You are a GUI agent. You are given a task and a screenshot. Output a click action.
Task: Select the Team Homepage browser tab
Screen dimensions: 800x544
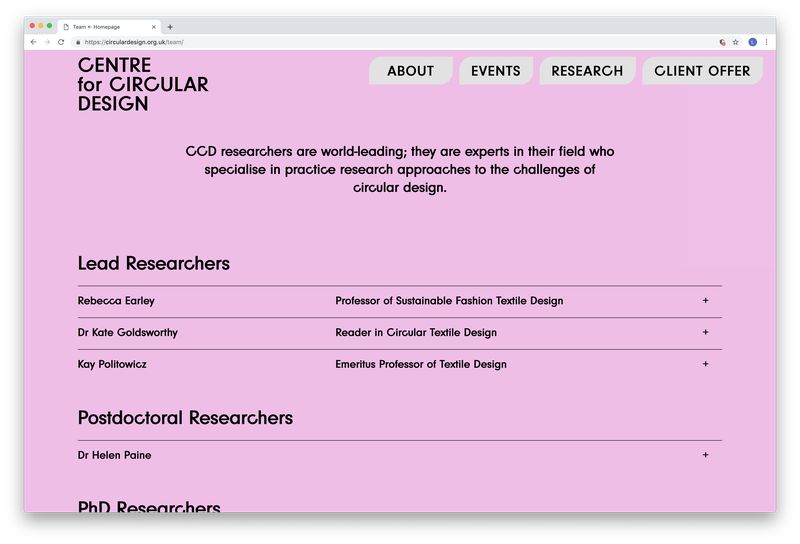109,27
